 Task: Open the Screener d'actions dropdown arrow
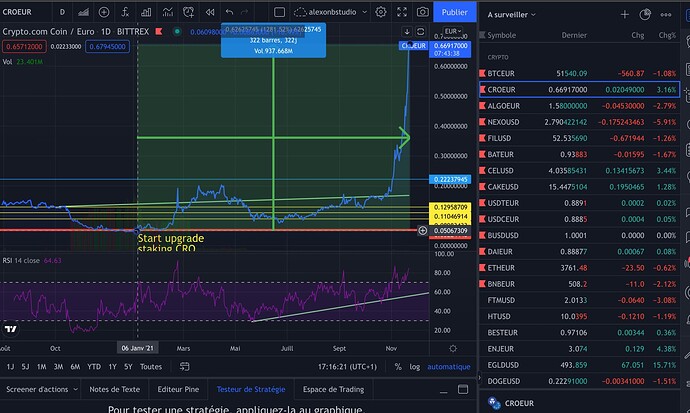75,389
